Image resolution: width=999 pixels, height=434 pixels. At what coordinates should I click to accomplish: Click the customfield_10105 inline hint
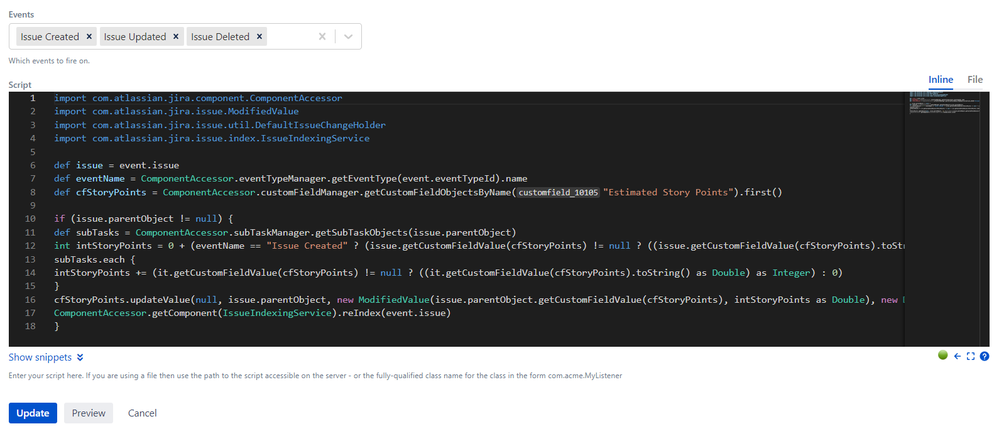pos(557,192)
